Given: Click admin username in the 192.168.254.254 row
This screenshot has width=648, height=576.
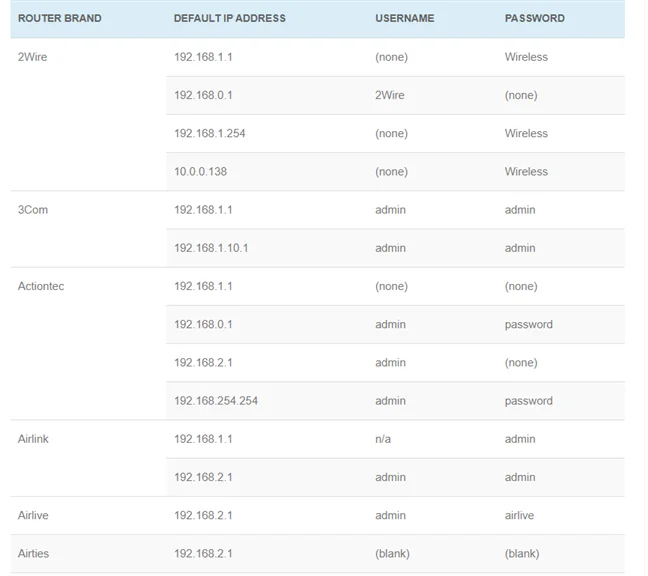Looking at the screenshot, I should pyautogui.click(x=390, y=401).
